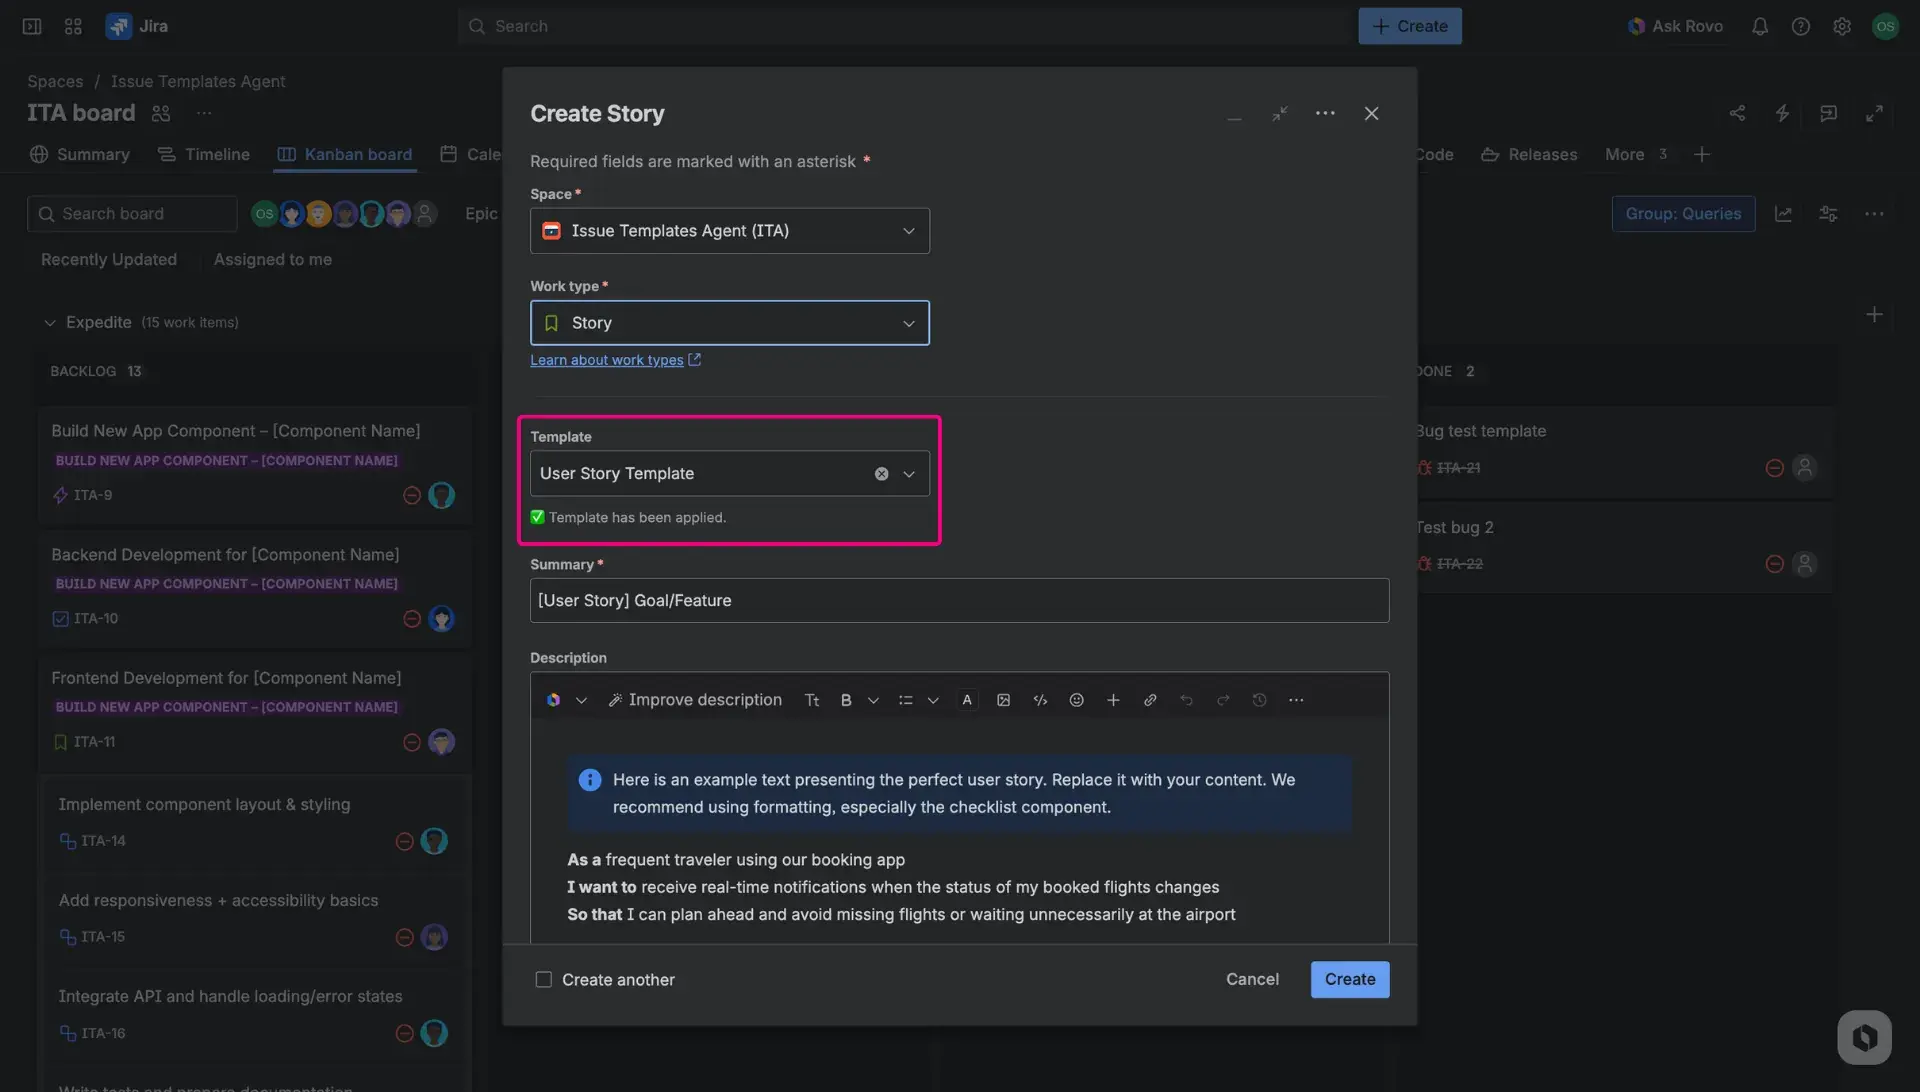Image resolution: width=1920 pixels, height=1092 pixels.
Task: Click the Create button in the dialog
Action: [1349, 980]
